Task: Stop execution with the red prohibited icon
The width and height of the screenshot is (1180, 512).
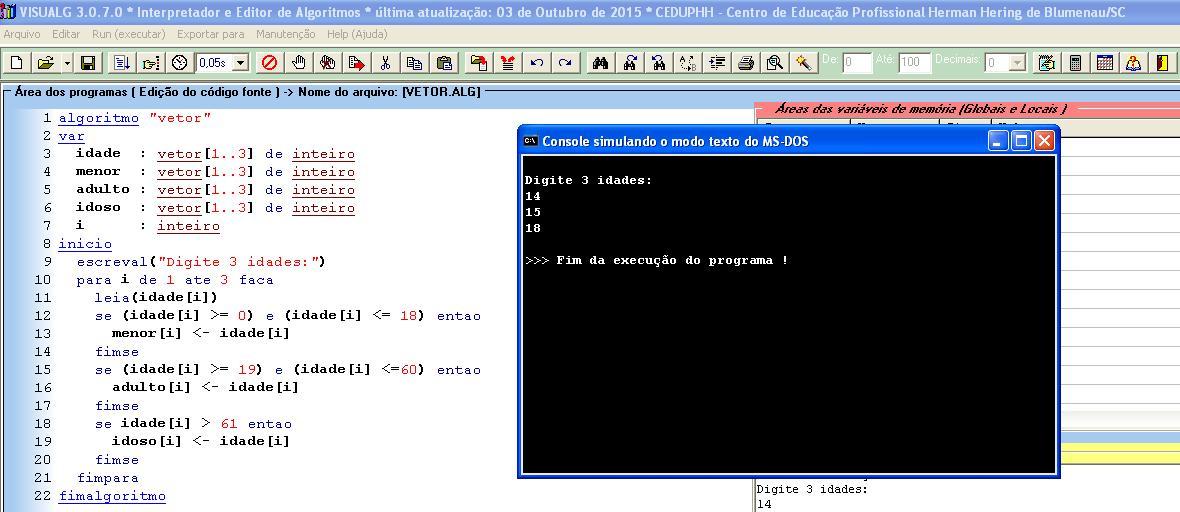Action: click(269, 63)
